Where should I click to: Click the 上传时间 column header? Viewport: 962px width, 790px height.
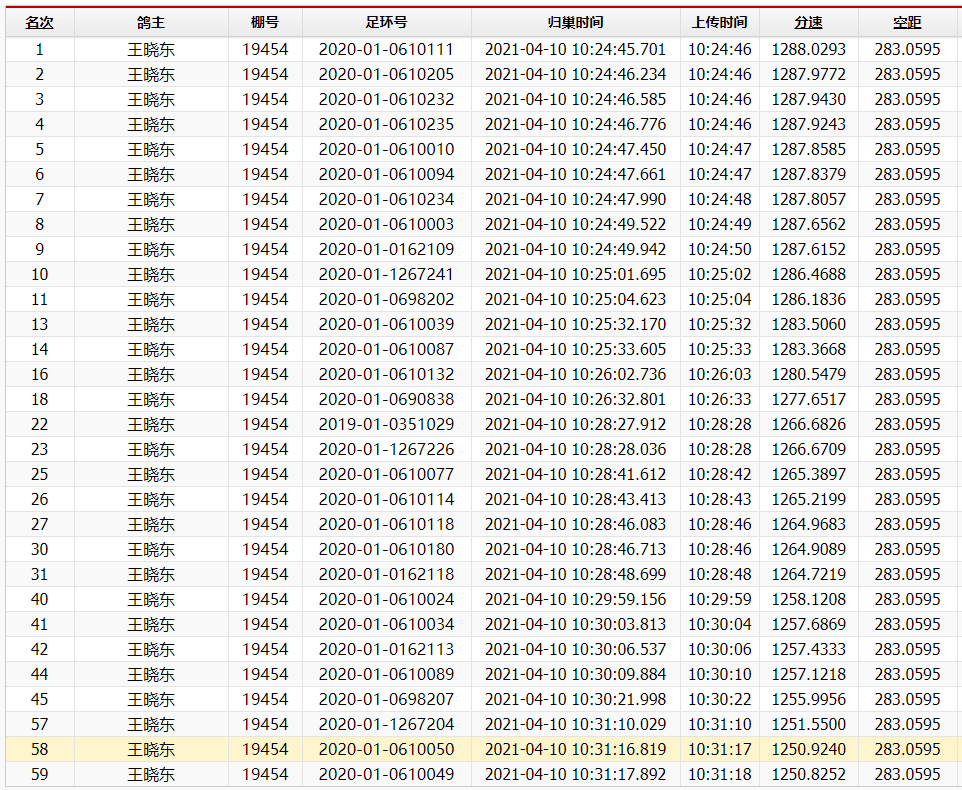(x=719, y=22)
